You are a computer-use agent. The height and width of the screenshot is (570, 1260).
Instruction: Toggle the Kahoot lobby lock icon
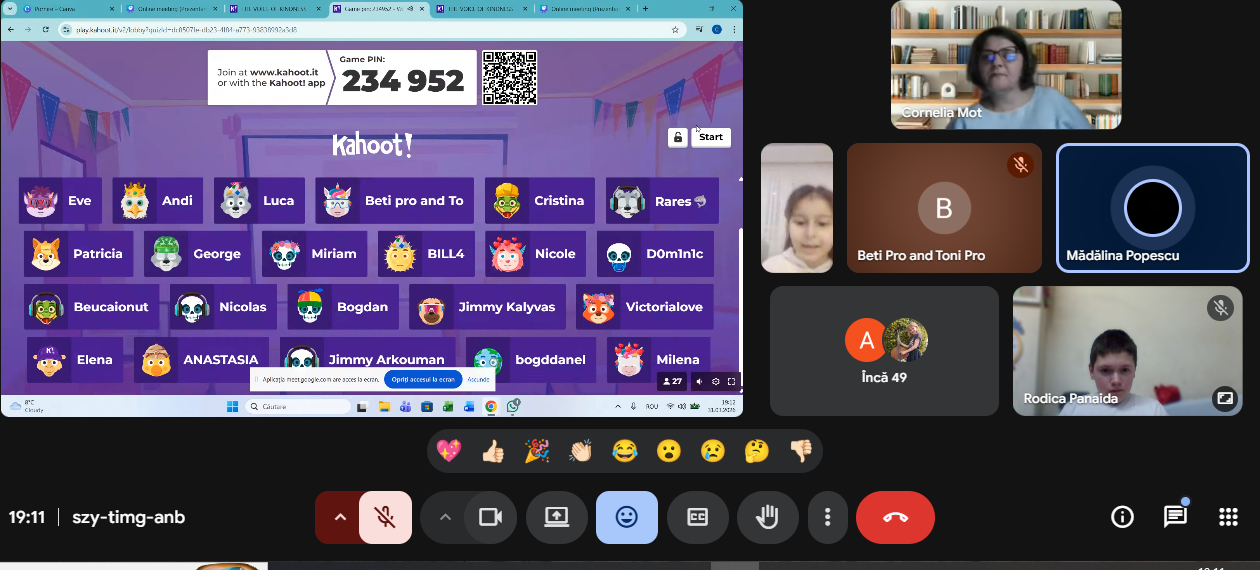[x=678, y=137]
